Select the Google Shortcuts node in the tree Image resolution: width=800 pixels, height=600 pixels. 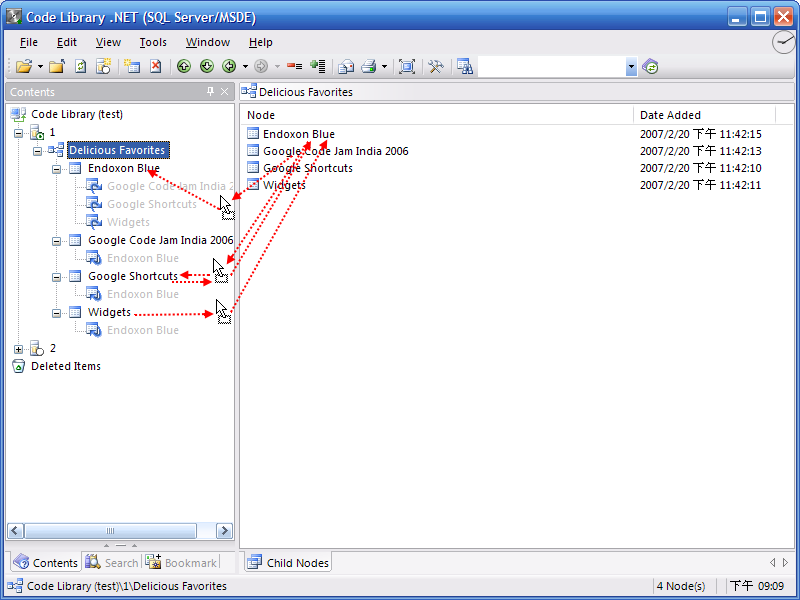(x=133, y=276)
